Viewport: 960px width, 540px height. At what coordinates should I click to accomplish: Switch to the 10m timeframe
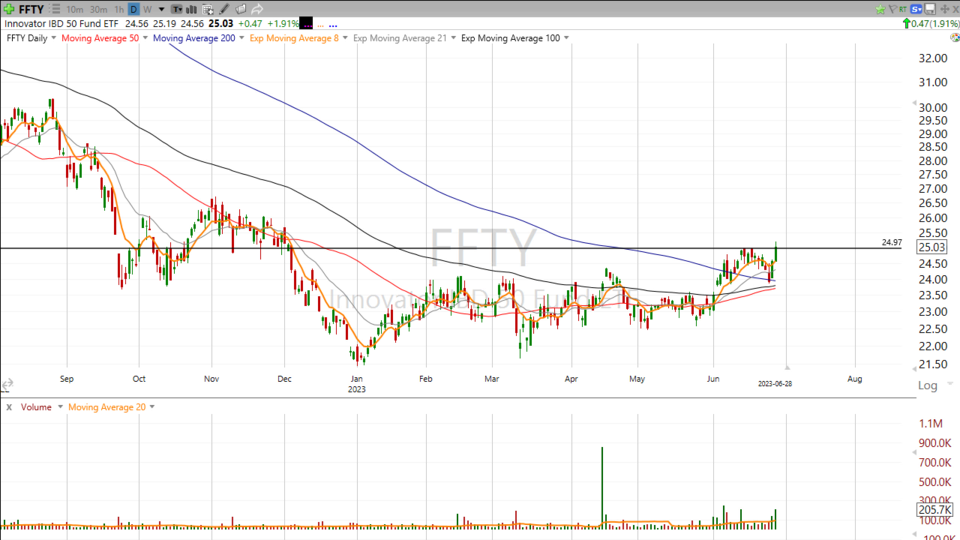(75, 9)
